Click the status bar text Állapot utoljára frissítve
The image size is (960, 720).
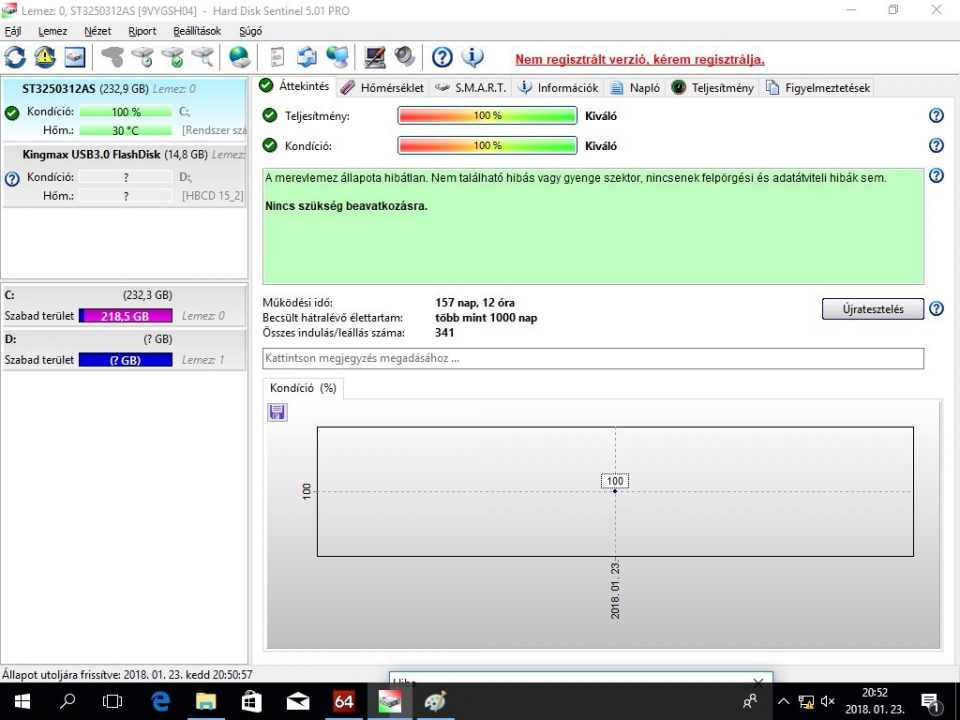(127, 674)
